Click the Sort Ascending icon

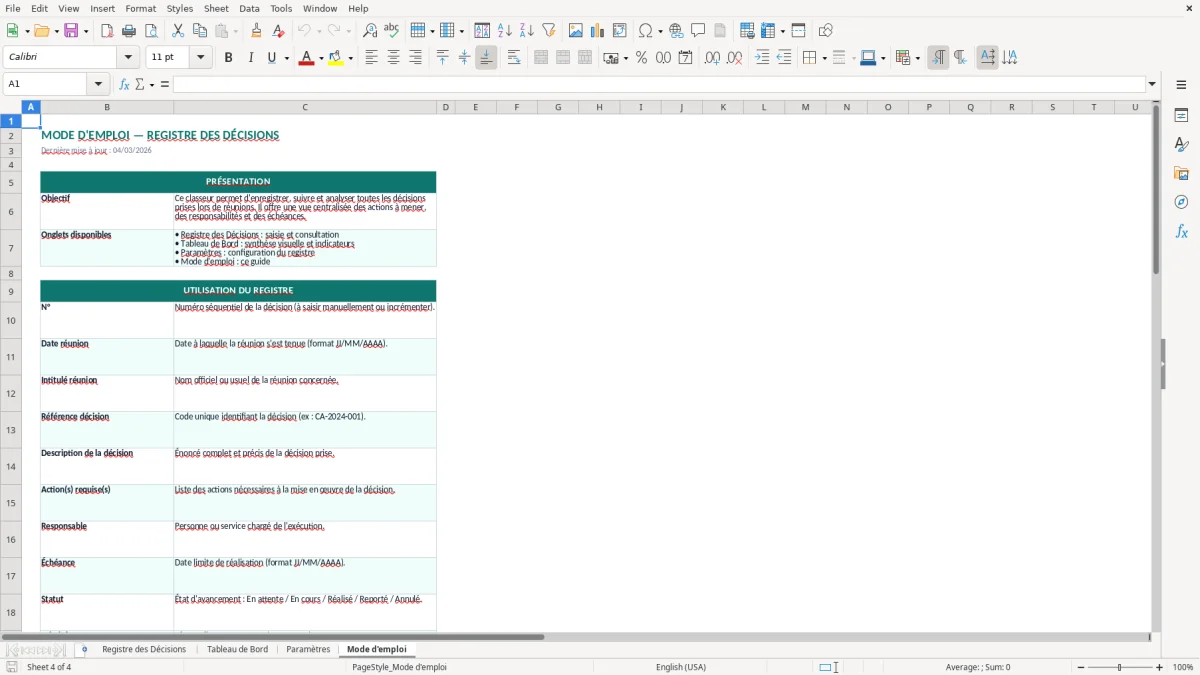point(505,31)
